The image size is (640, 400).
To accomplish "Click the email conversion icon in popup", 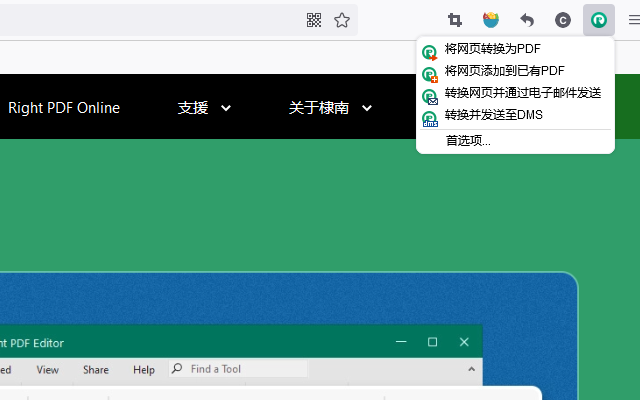I will coord(430,97).
